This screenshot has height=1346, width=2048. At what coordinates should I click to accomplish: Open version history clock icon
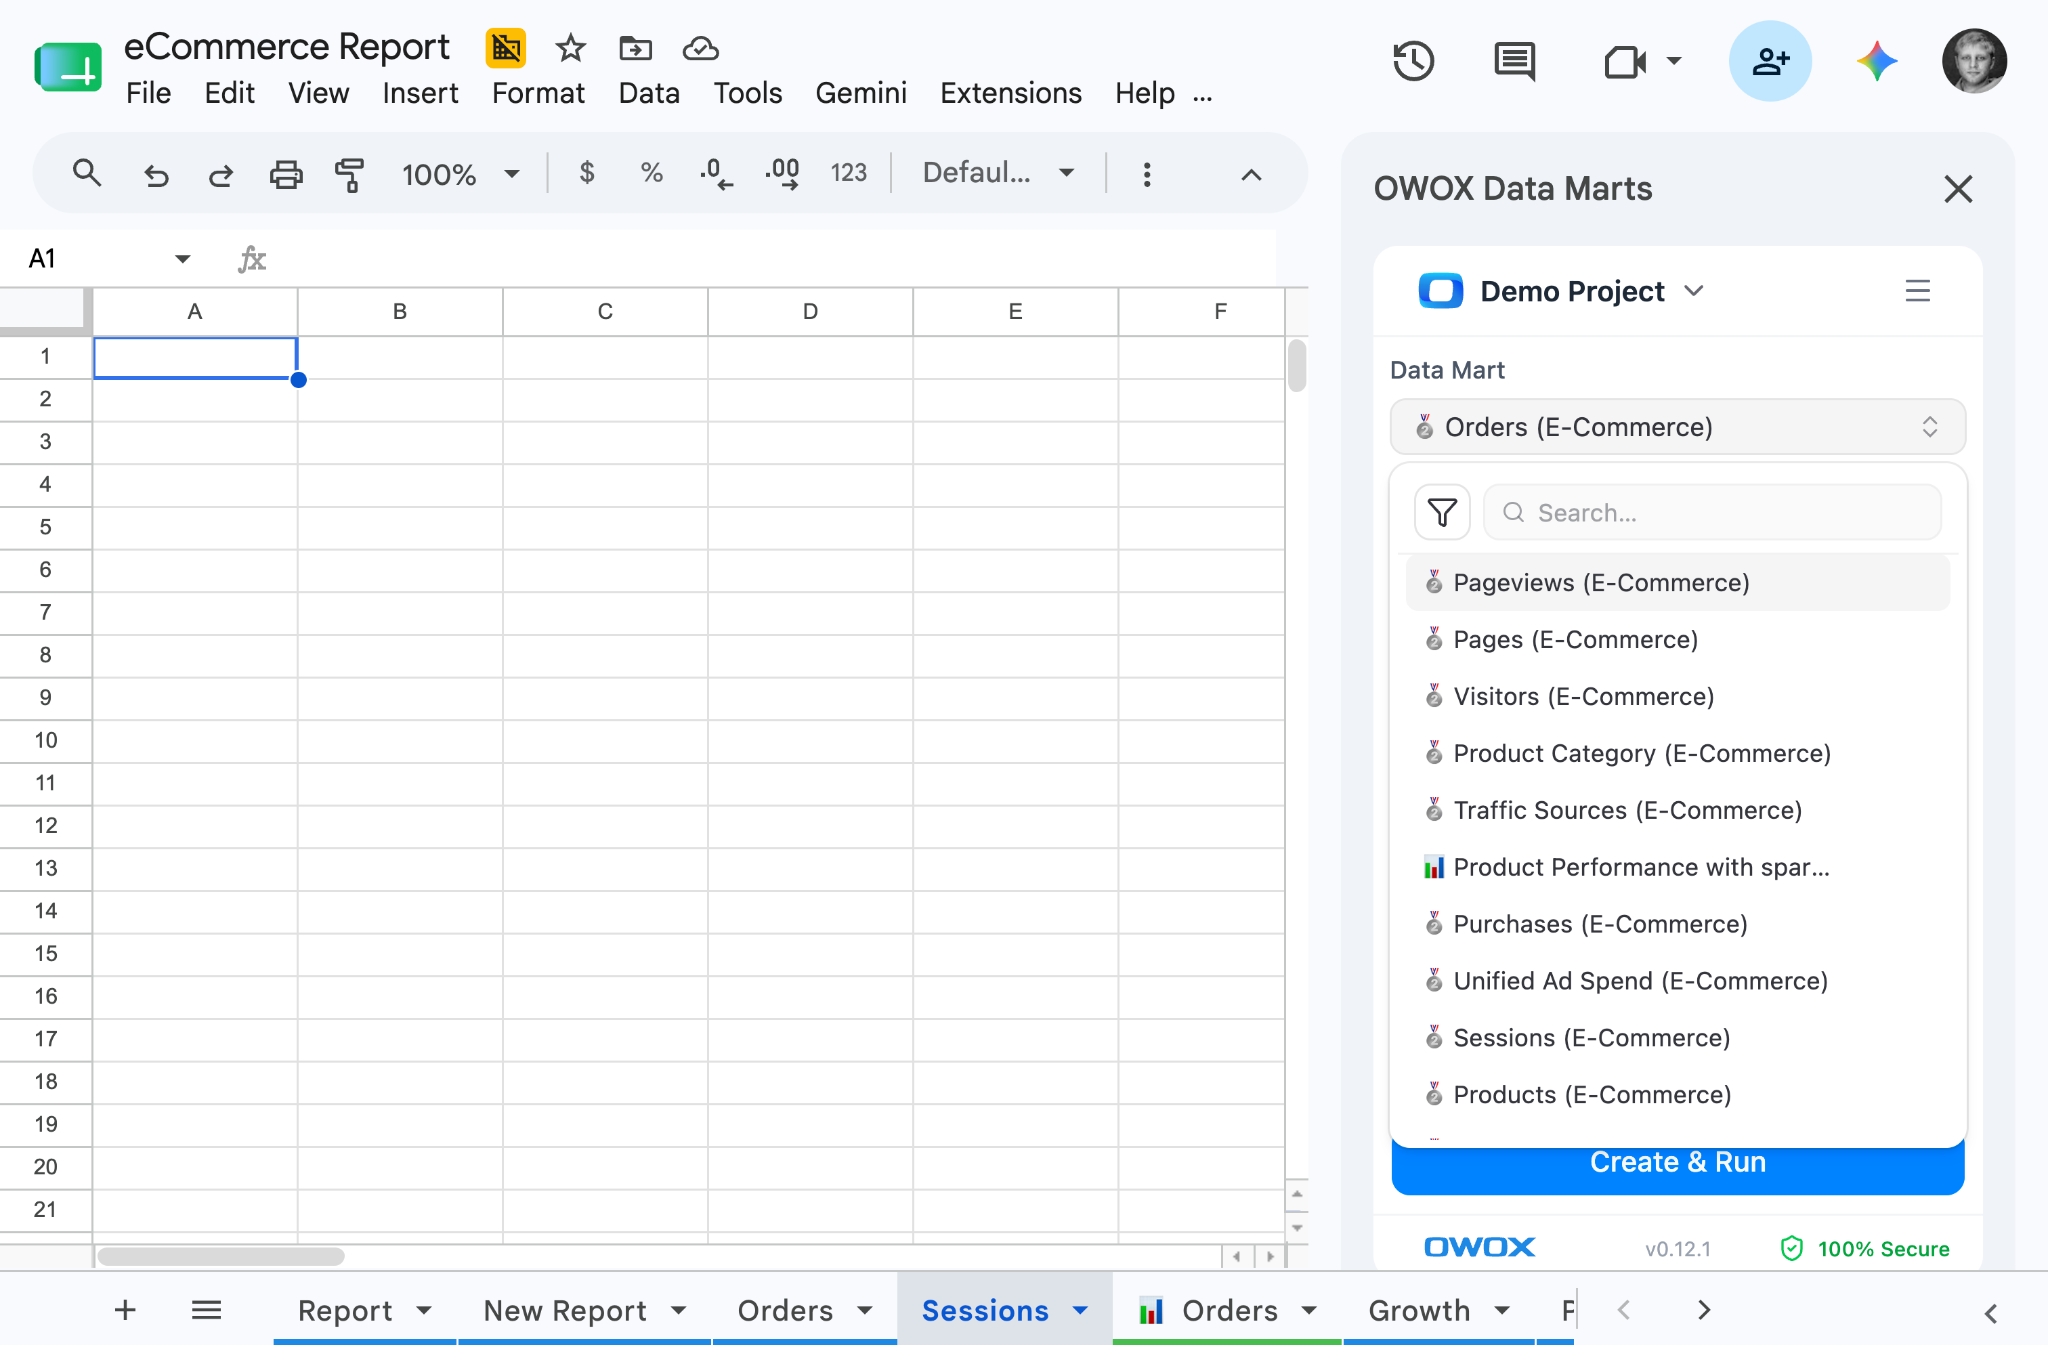(1414, 61)
